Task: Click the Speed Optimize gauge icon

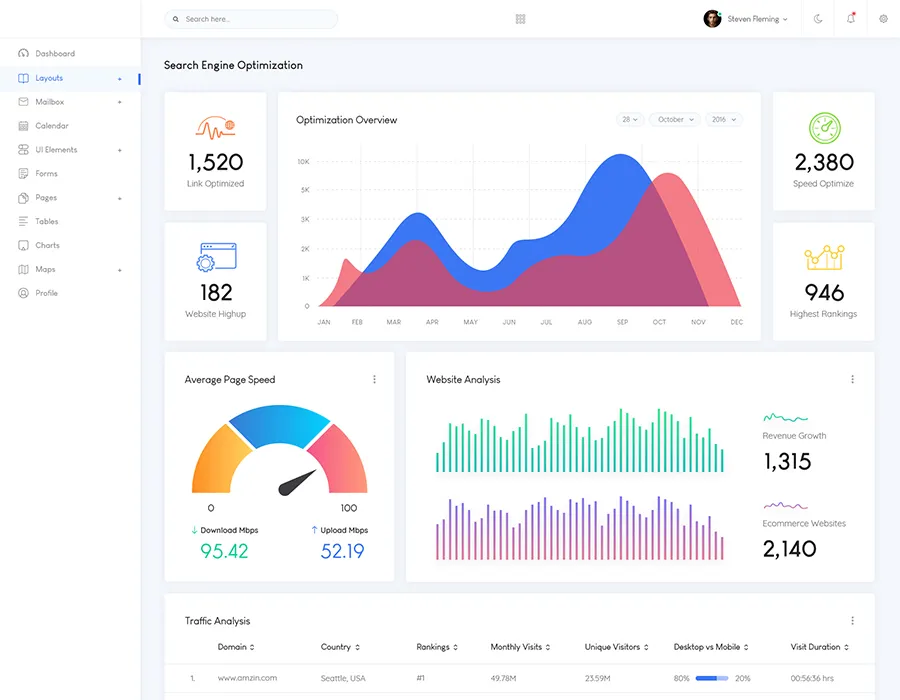Action: point(825,128)
